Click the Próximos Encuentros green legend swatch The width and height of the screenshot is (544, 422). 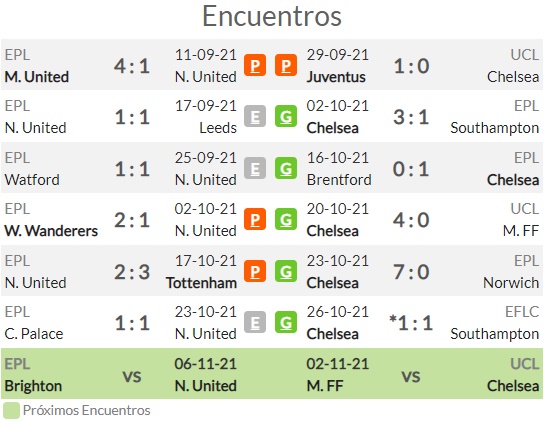[11, 410]
